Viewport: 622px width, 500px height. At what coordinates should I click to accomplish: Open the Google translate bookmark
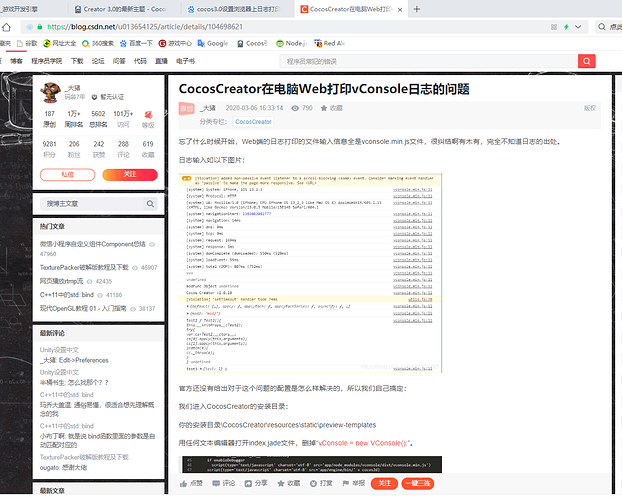point(213,43)
